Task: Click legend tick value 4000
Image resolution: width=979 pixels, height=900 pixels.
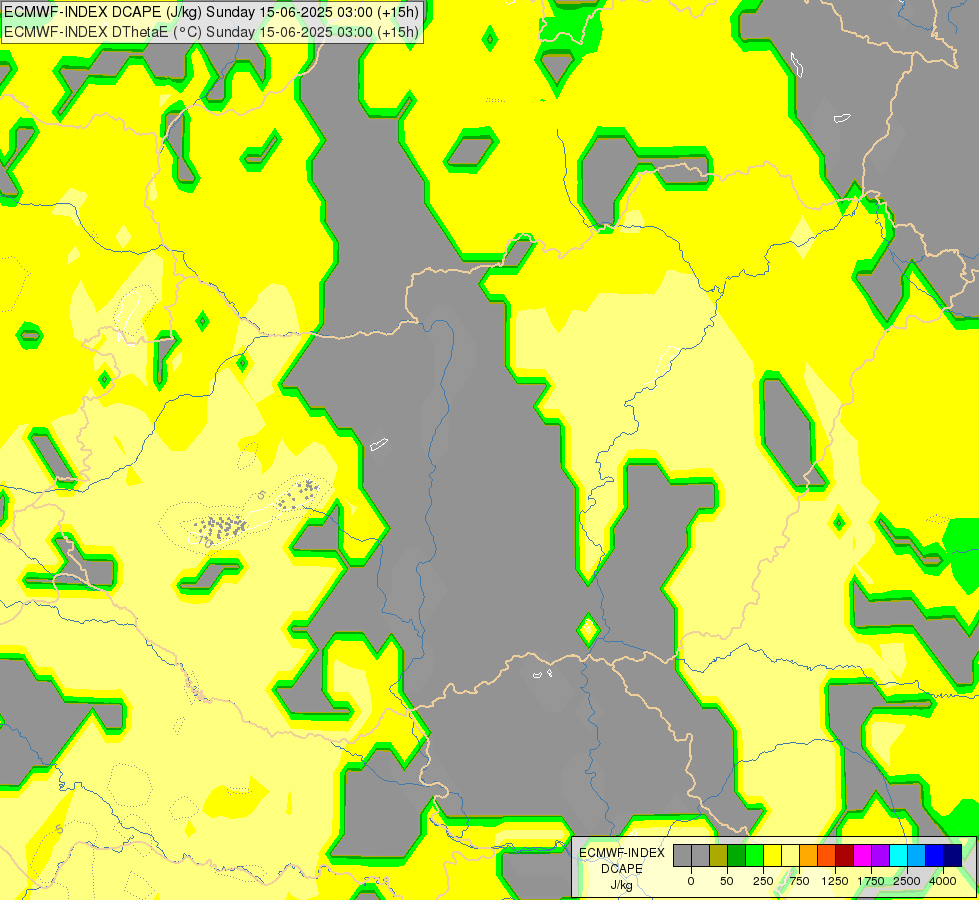Action: pos(943,881)
